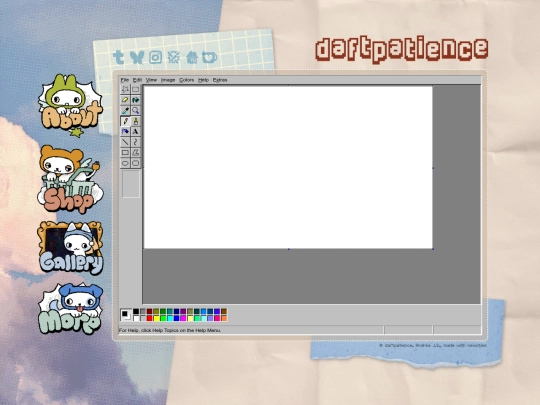The image size is (540, 405).
Task: Open the Ko-fi cup icon
Action: click(209, 57)
